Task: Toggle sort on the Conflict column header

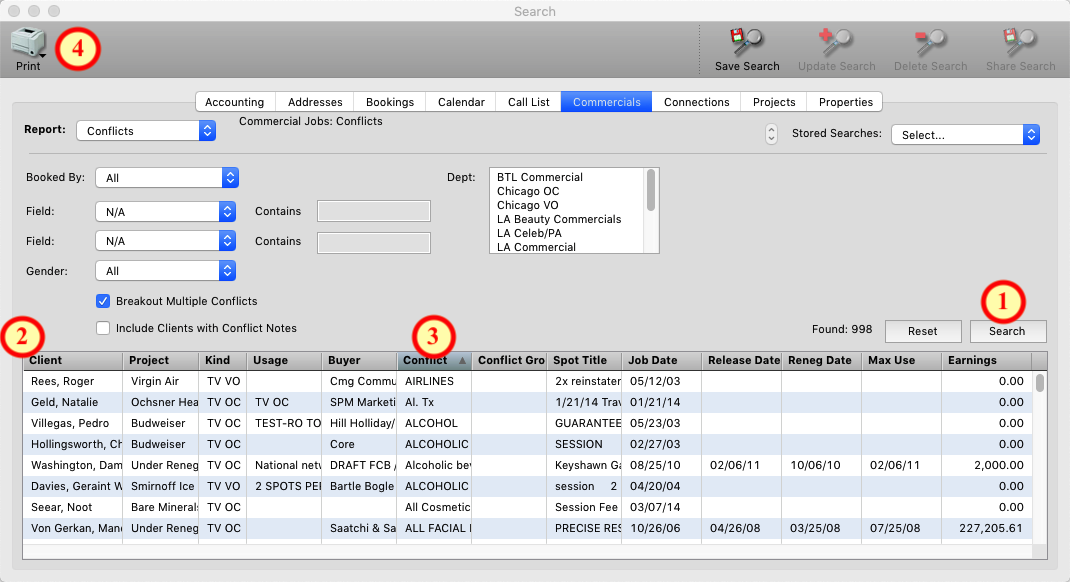Action: tap(435, 360)
